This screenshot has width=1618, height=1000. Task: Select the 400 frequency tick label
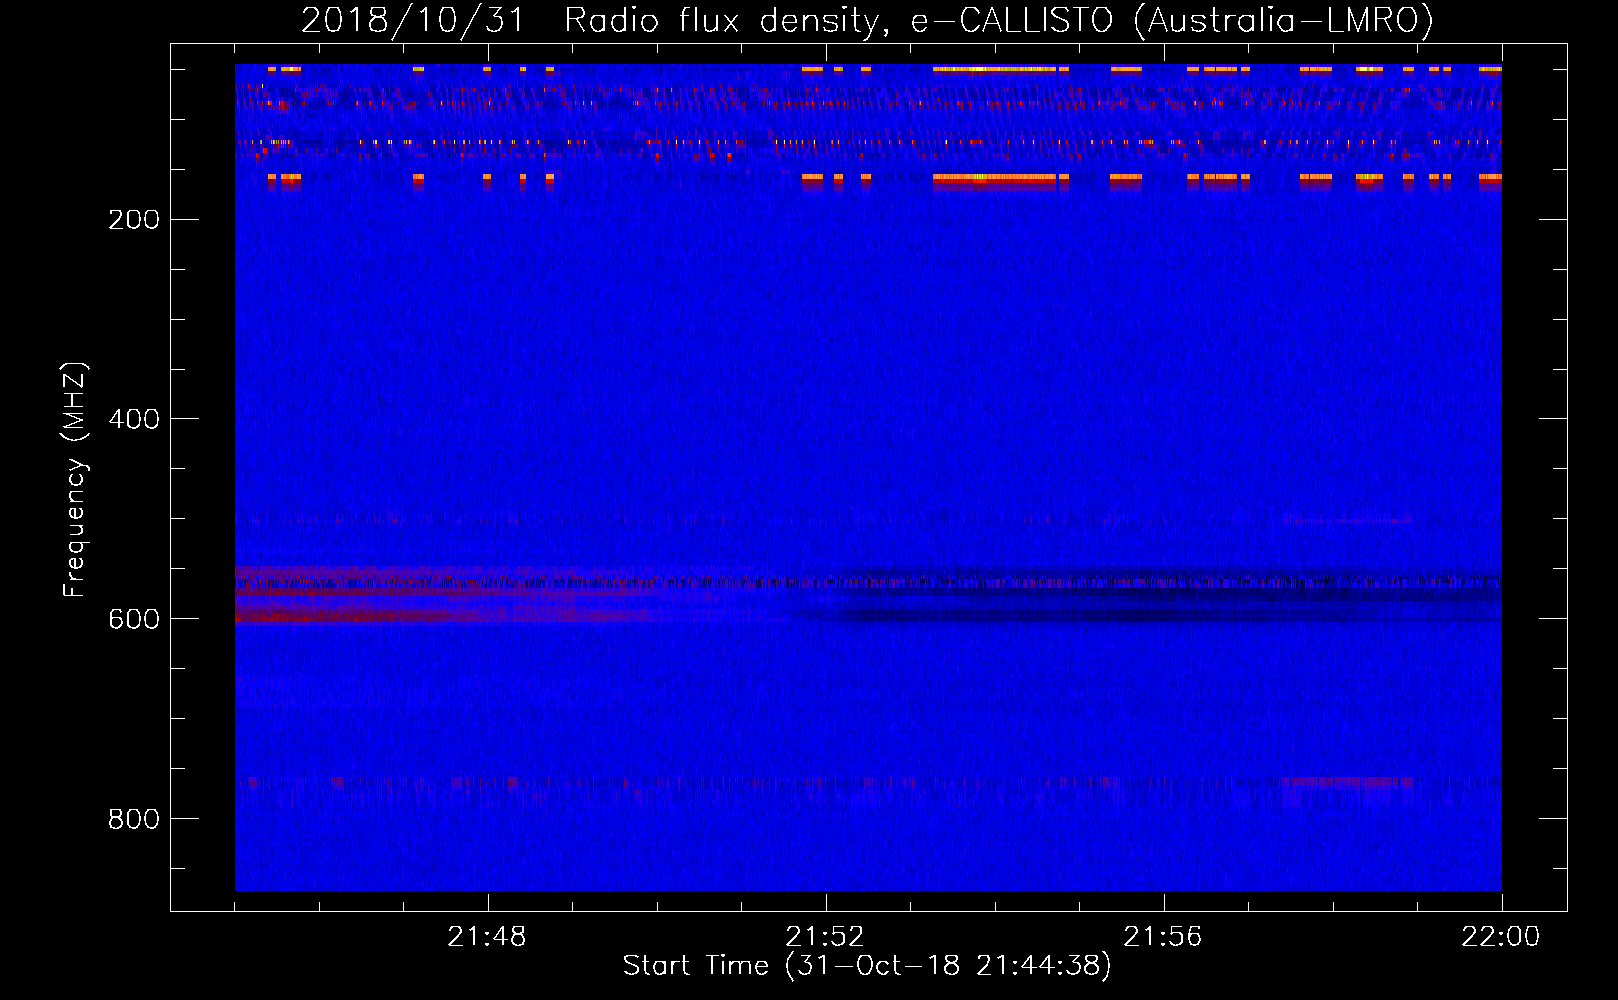[134, 419]
